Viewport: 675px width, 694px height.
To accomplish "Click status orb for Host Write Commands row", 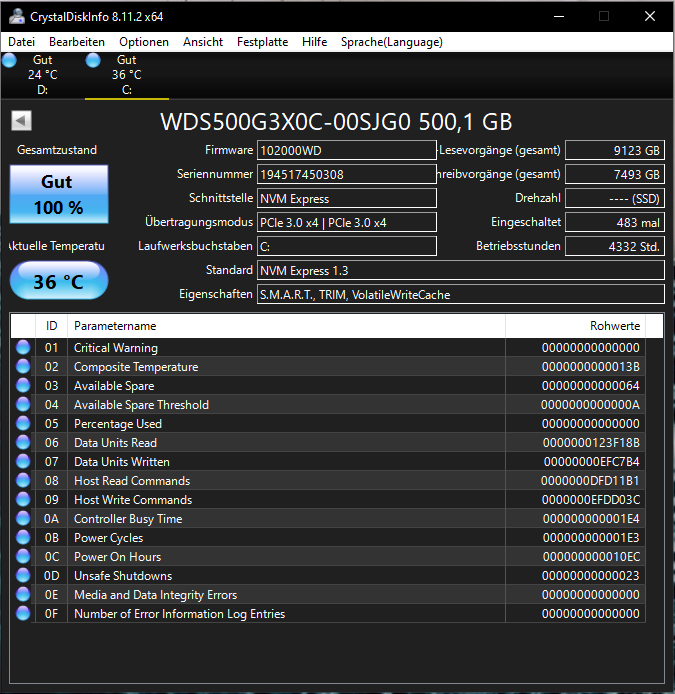I will coord(23,500).
